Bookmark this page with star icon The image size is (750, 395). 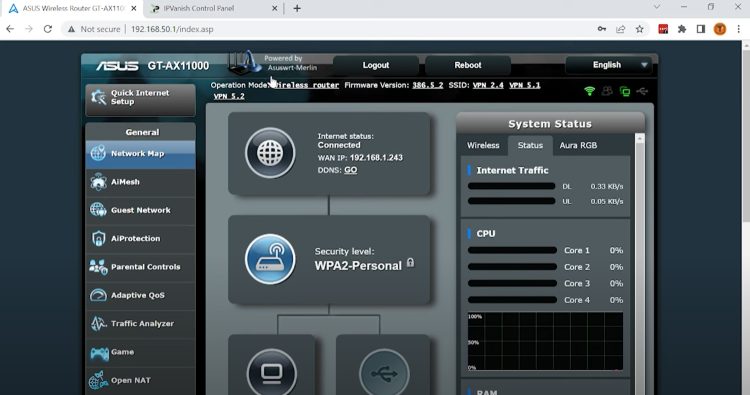[640, 29]
